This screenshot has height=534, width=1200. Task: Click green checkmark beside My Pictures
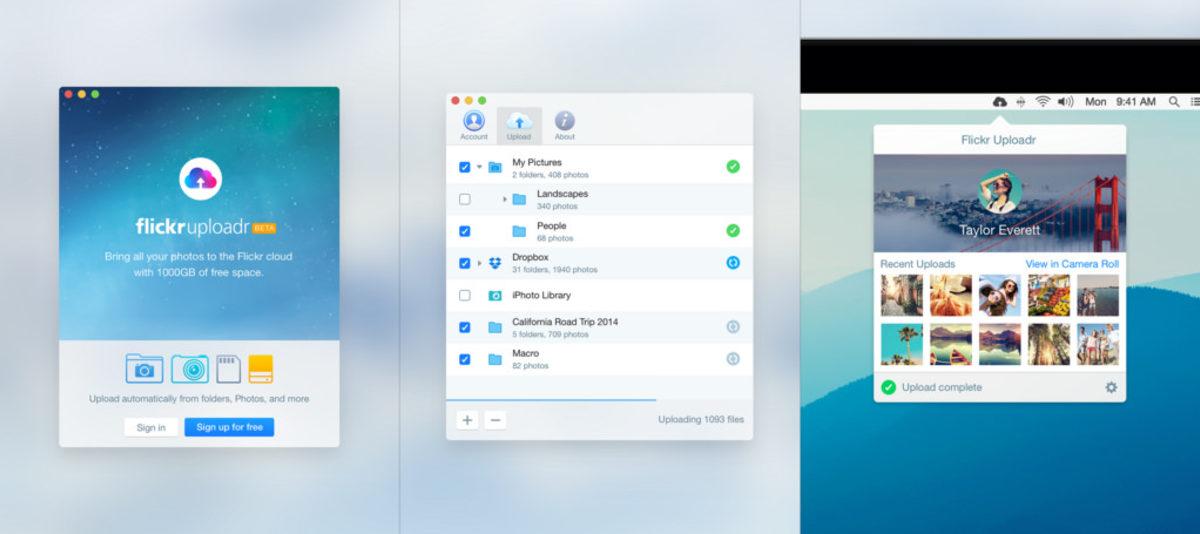point(733,166)
